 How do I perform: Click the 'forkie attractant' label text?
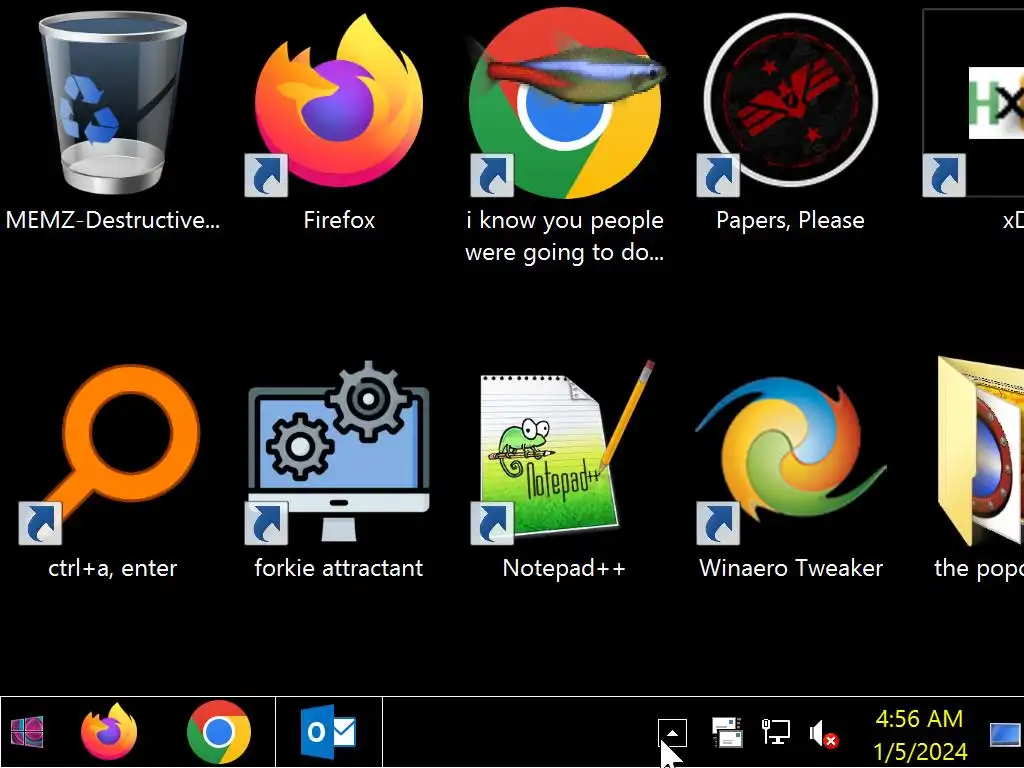tap(338, 568)
